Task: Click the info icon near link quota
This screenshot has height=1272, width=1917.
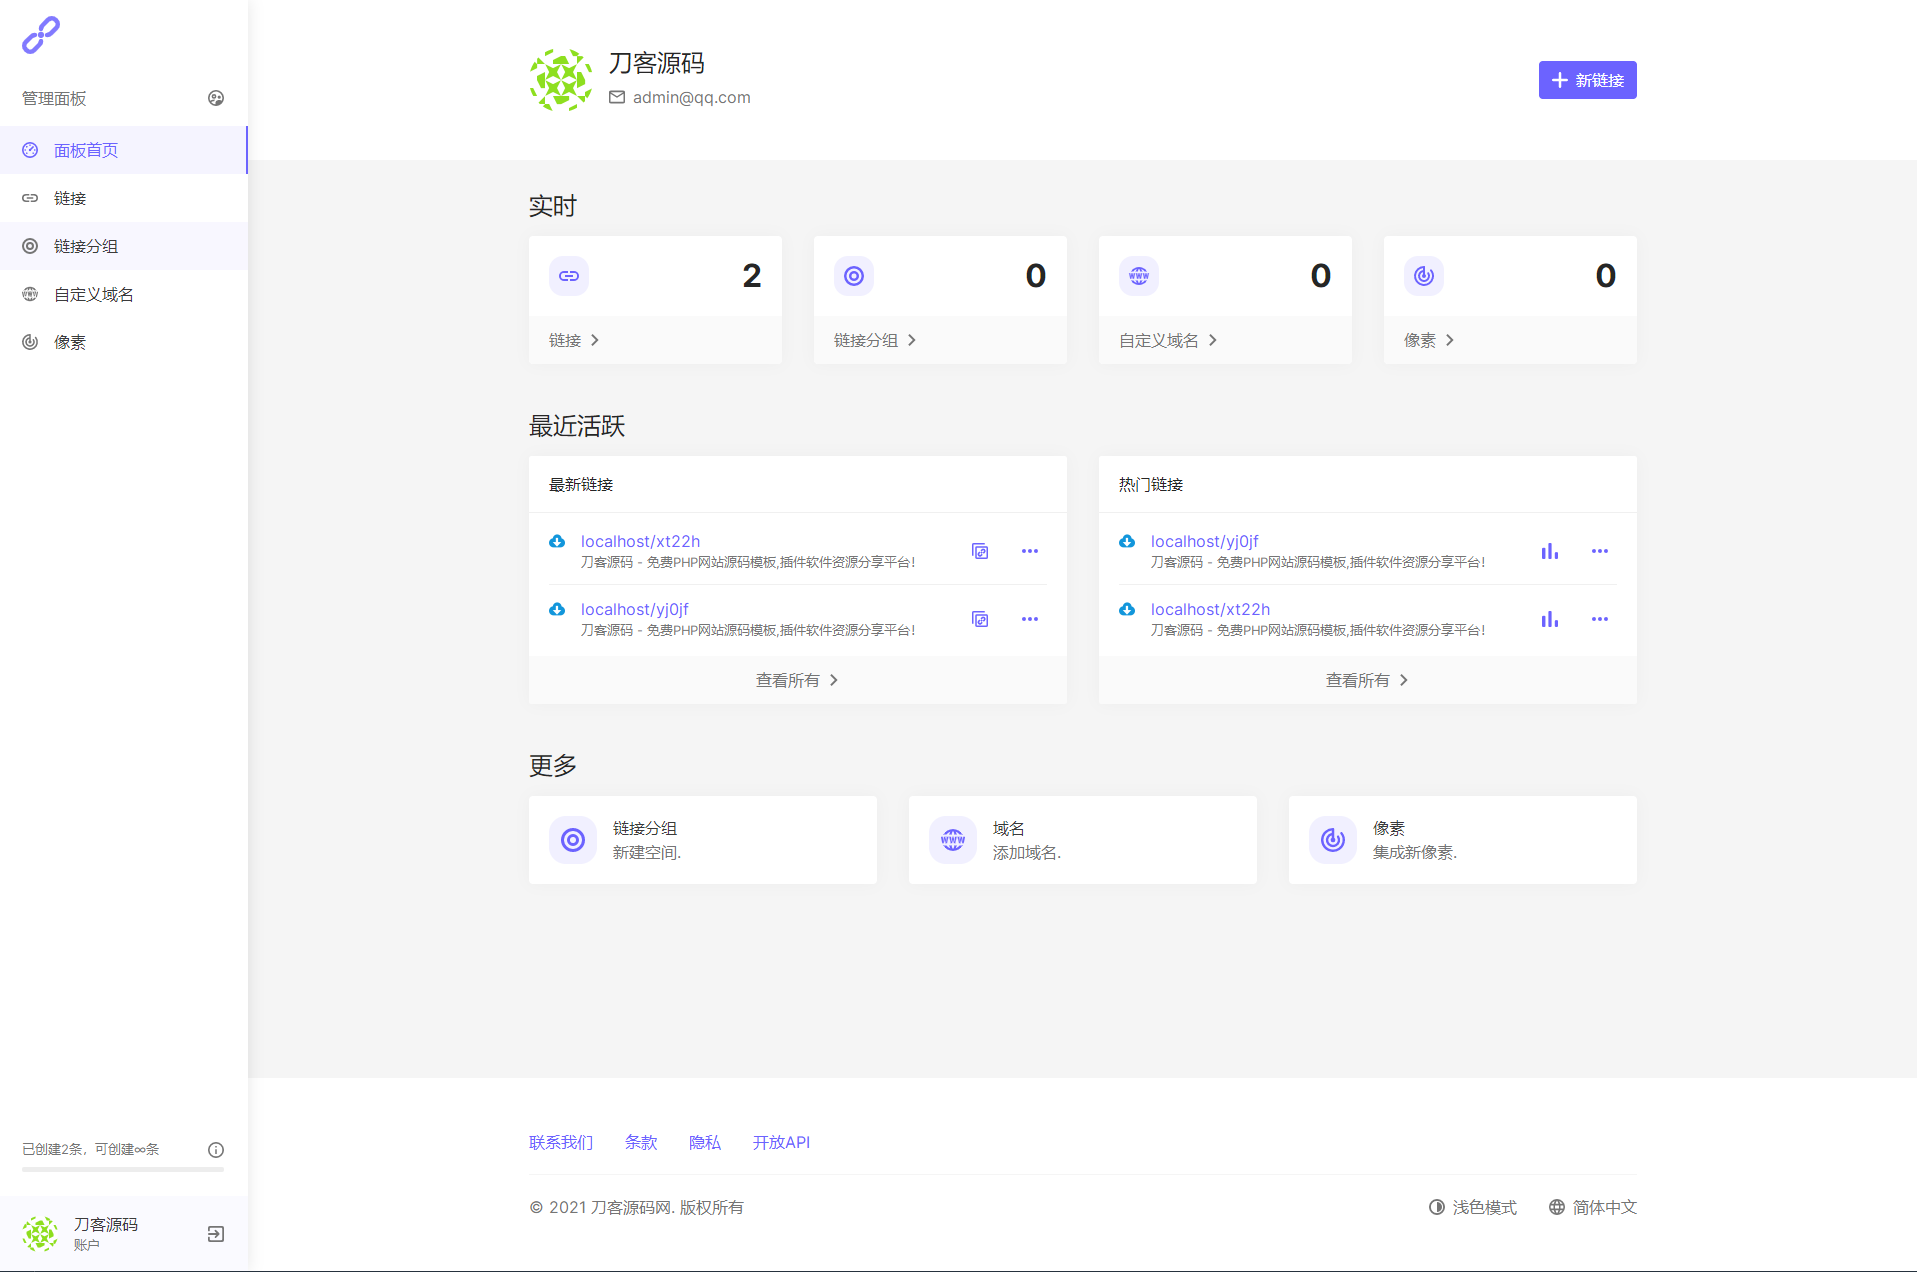Action: coord(215,1150)
